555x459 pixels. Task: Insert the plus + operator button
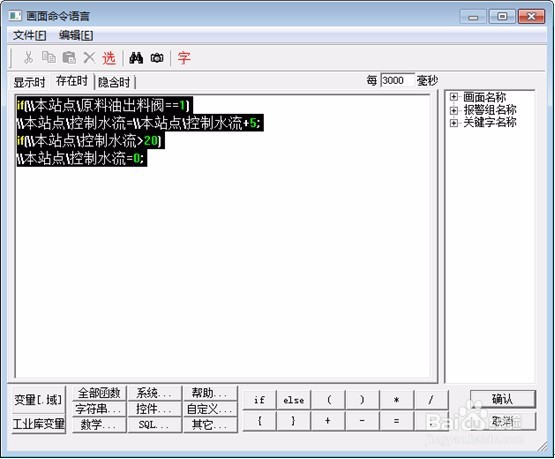328,421
